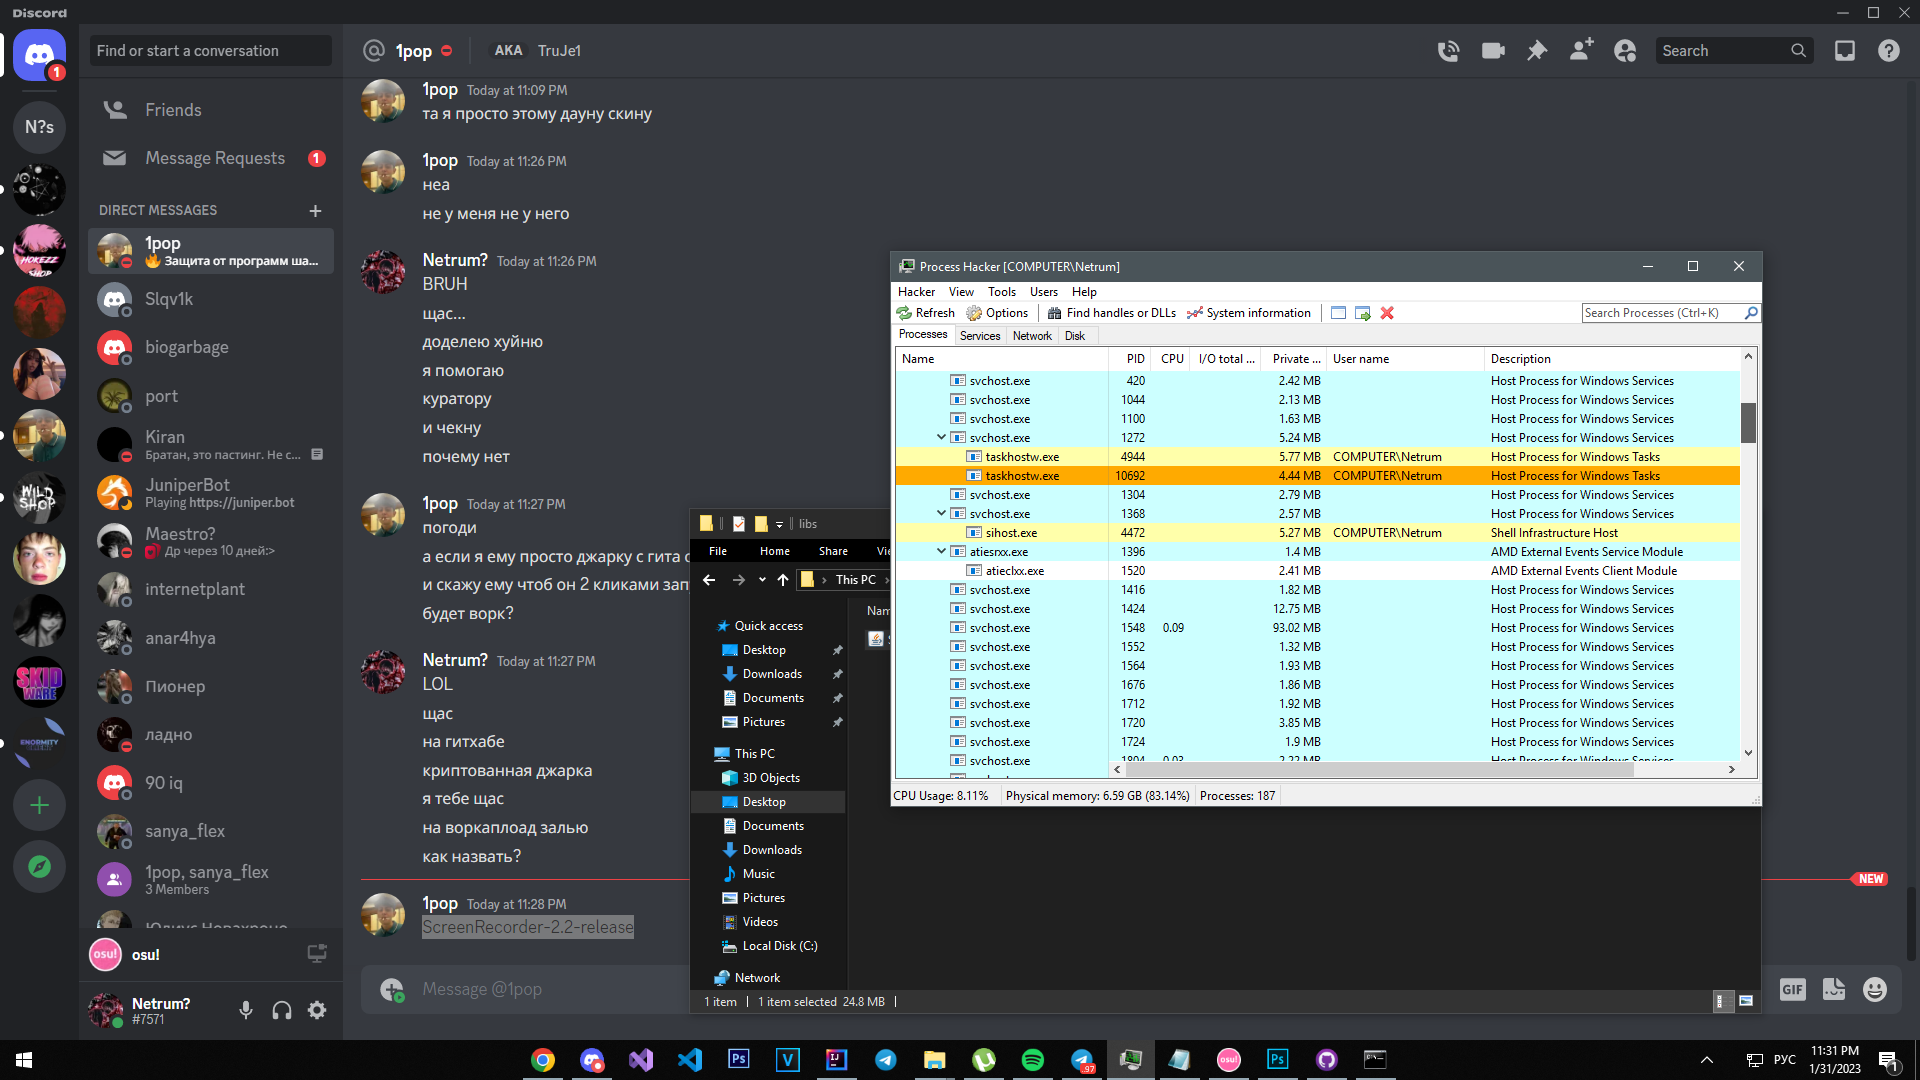
Task: Open Discord inbox
Action: coord(1845,51)
